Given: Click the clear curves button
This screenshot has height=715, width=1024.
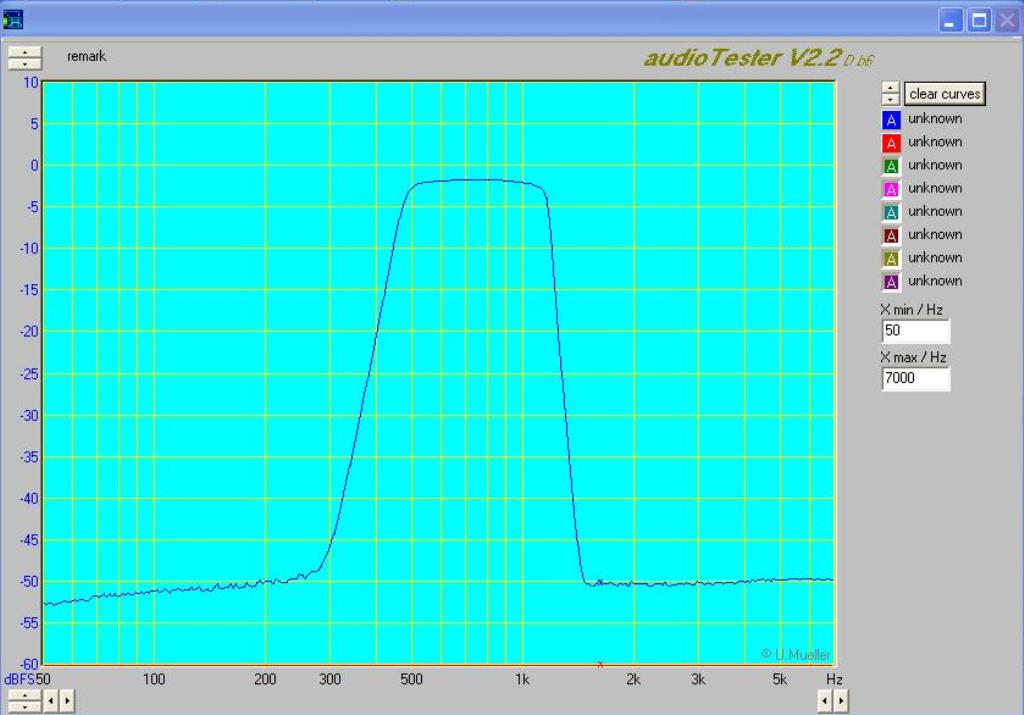Looking at the screenshot, I should pos(945,94).
